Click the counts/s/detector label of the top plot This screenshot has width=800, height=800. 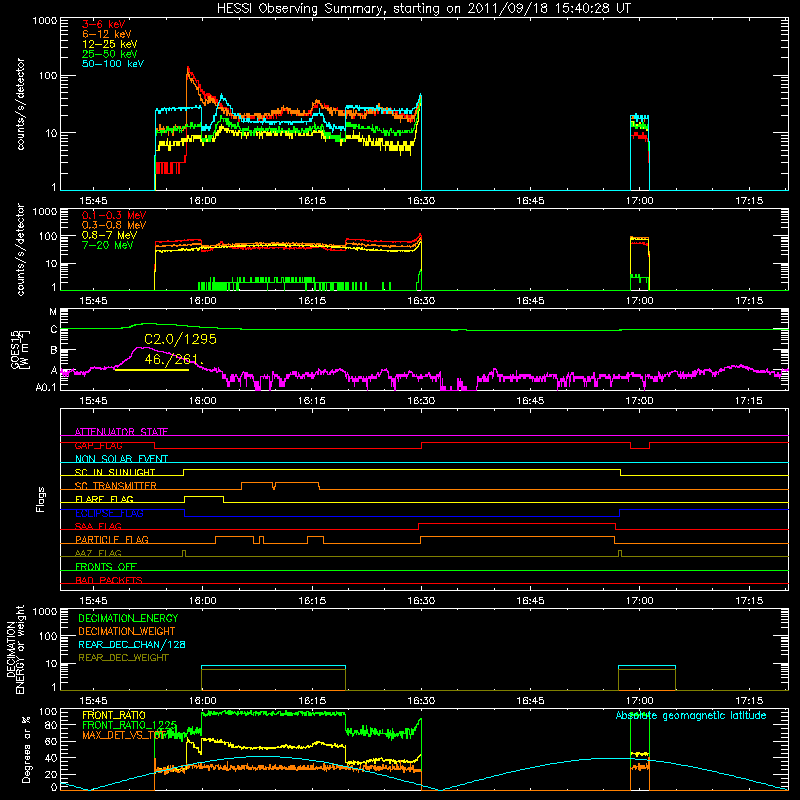point(20,104)
